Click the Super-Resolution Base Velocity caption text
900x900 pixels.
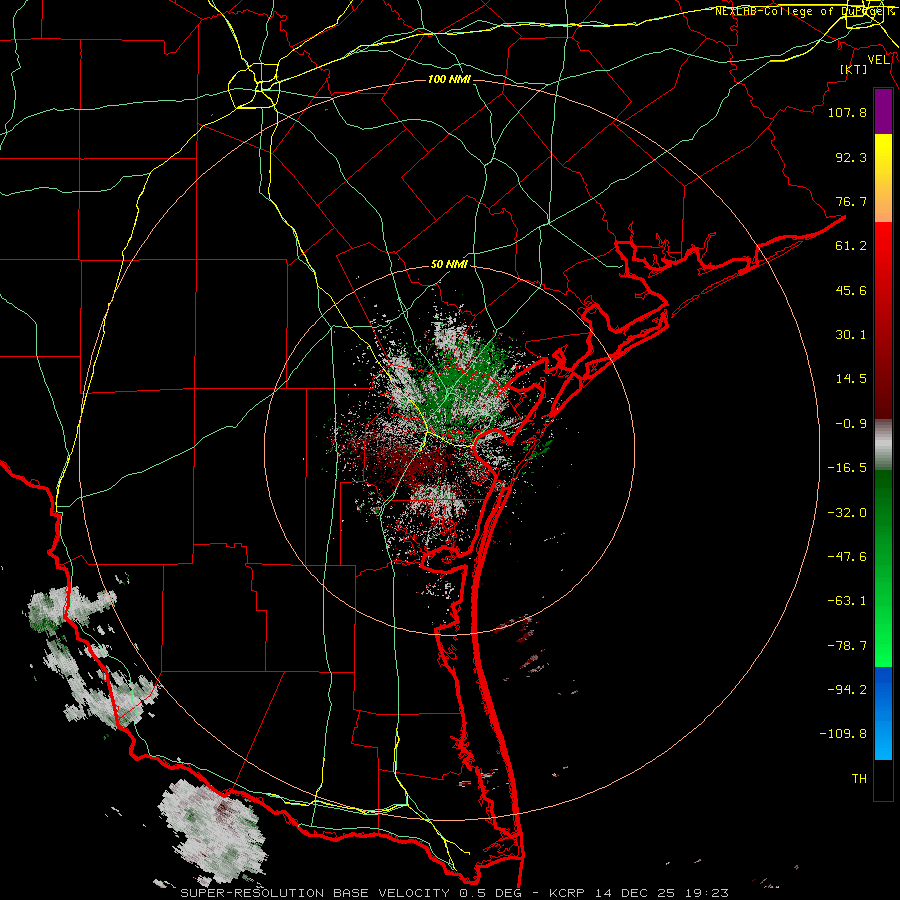pos(455,893)
